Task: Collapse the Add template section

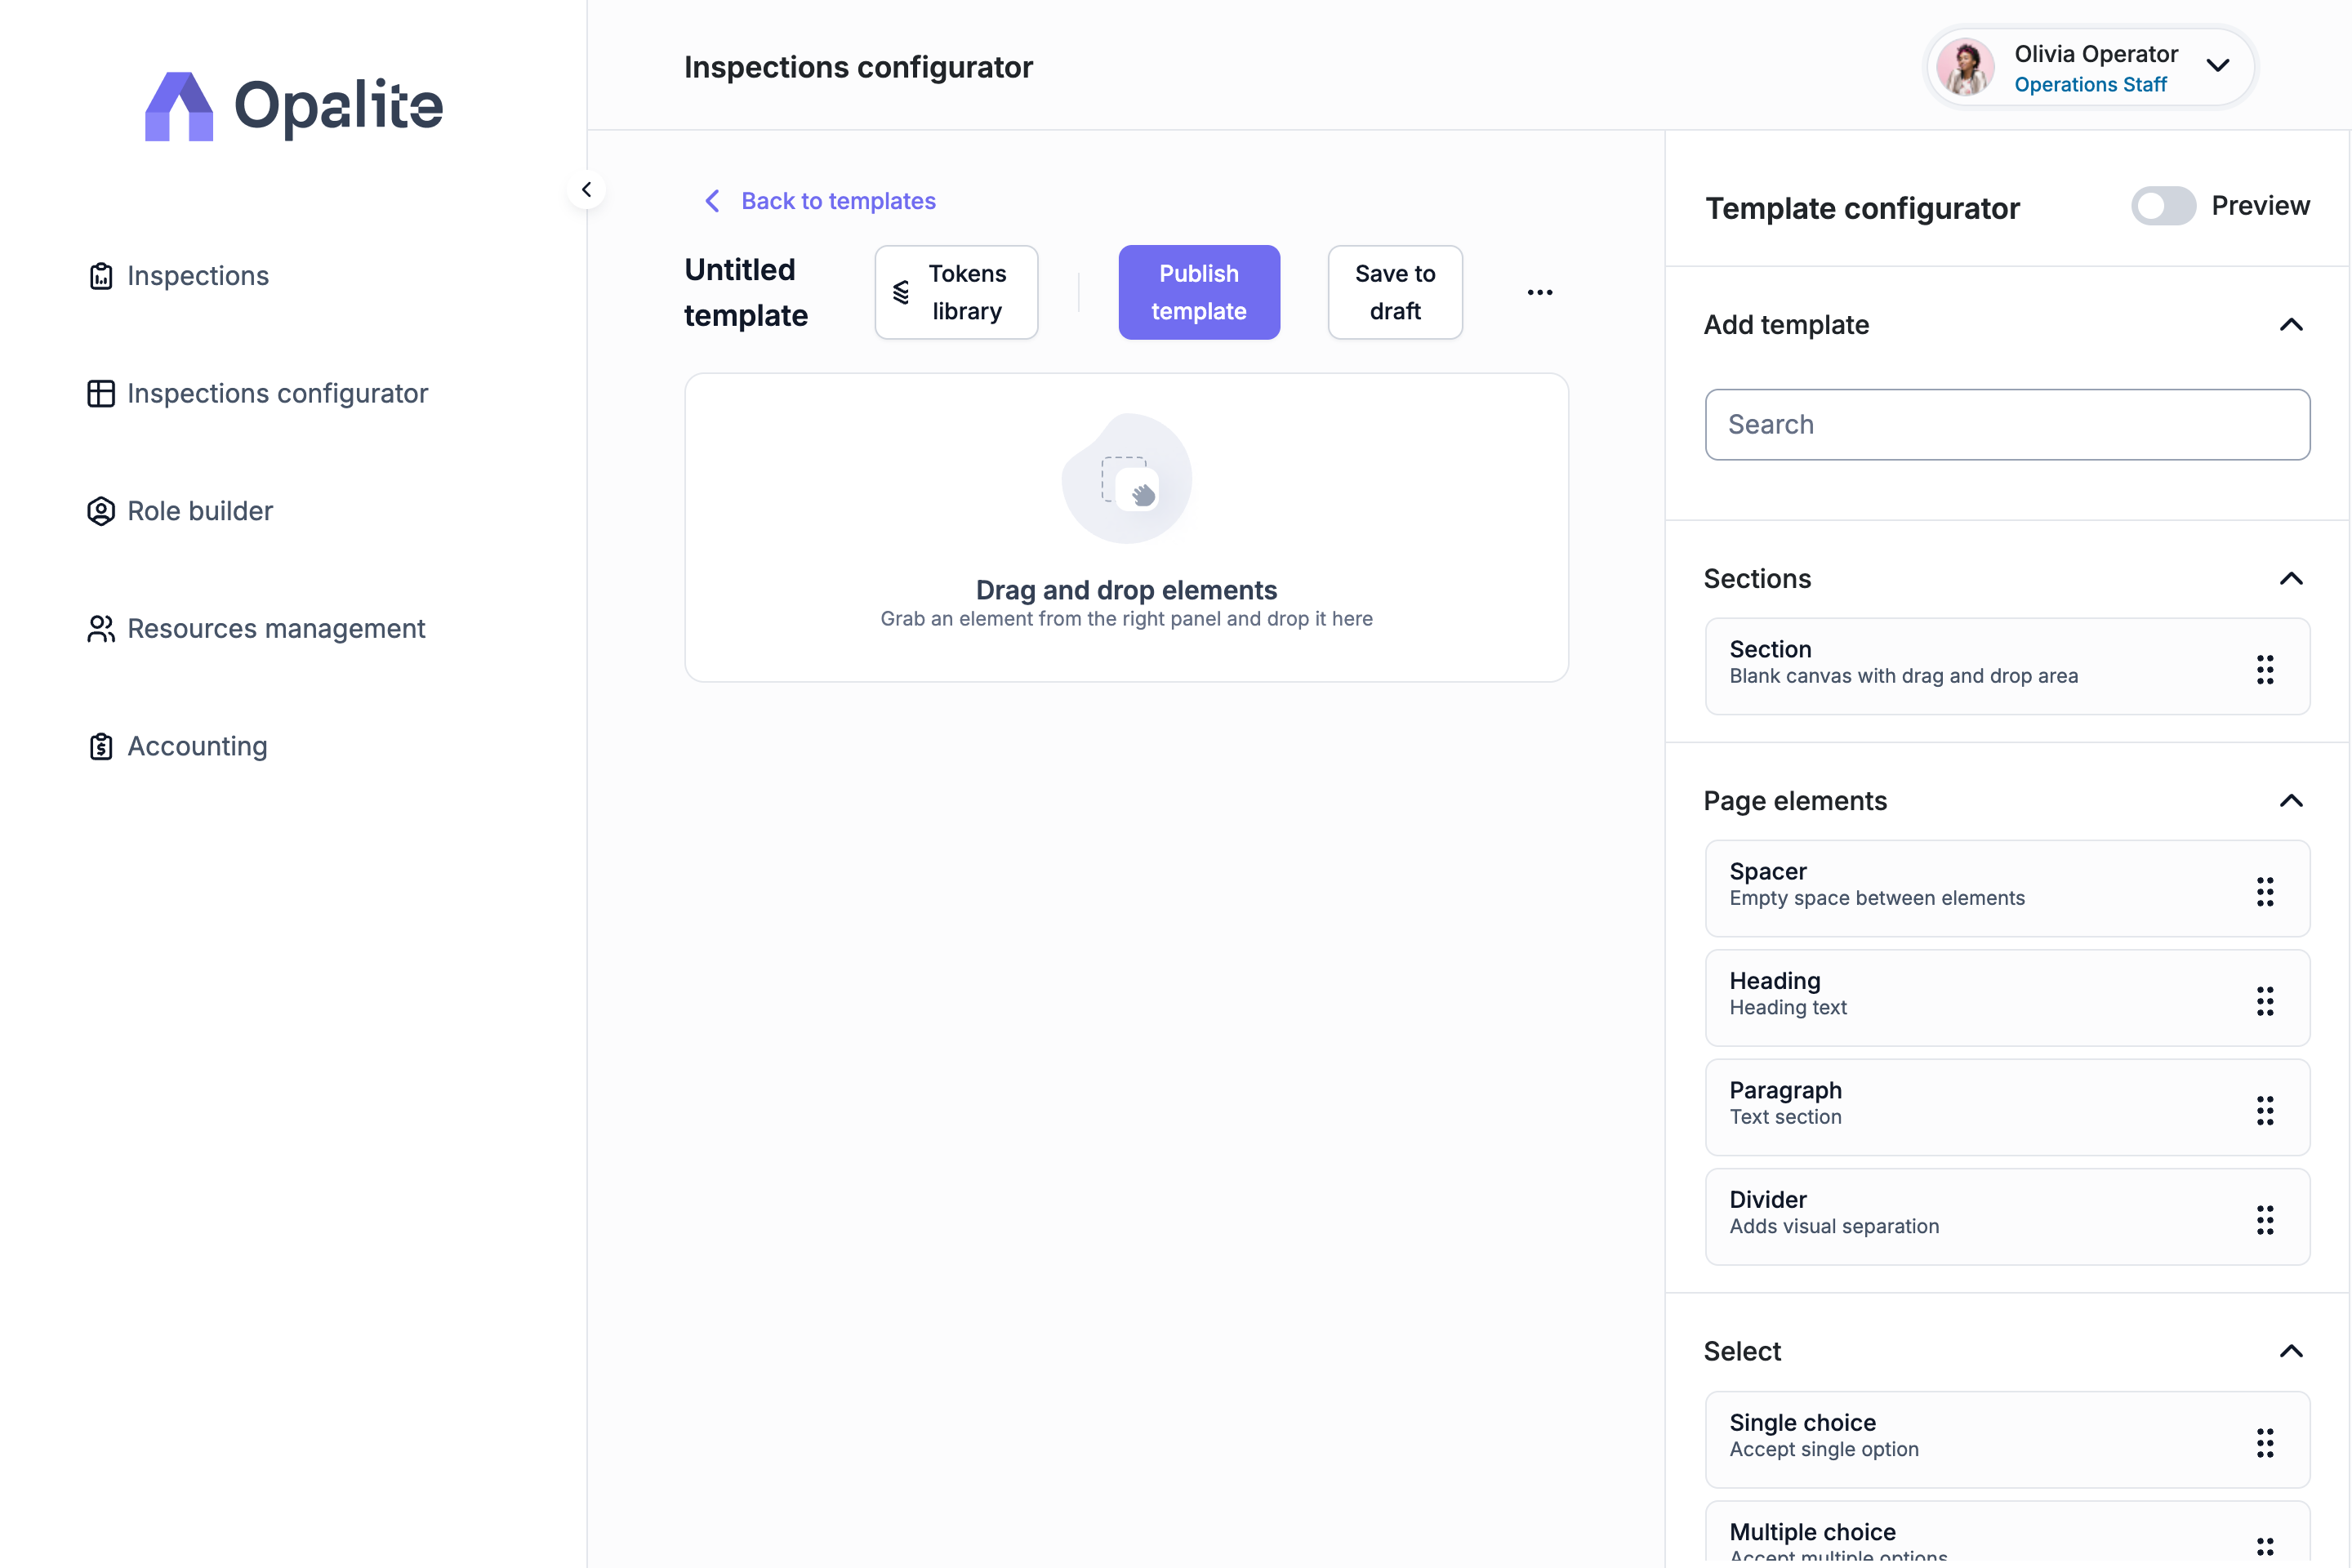Action: [2291, 325]
